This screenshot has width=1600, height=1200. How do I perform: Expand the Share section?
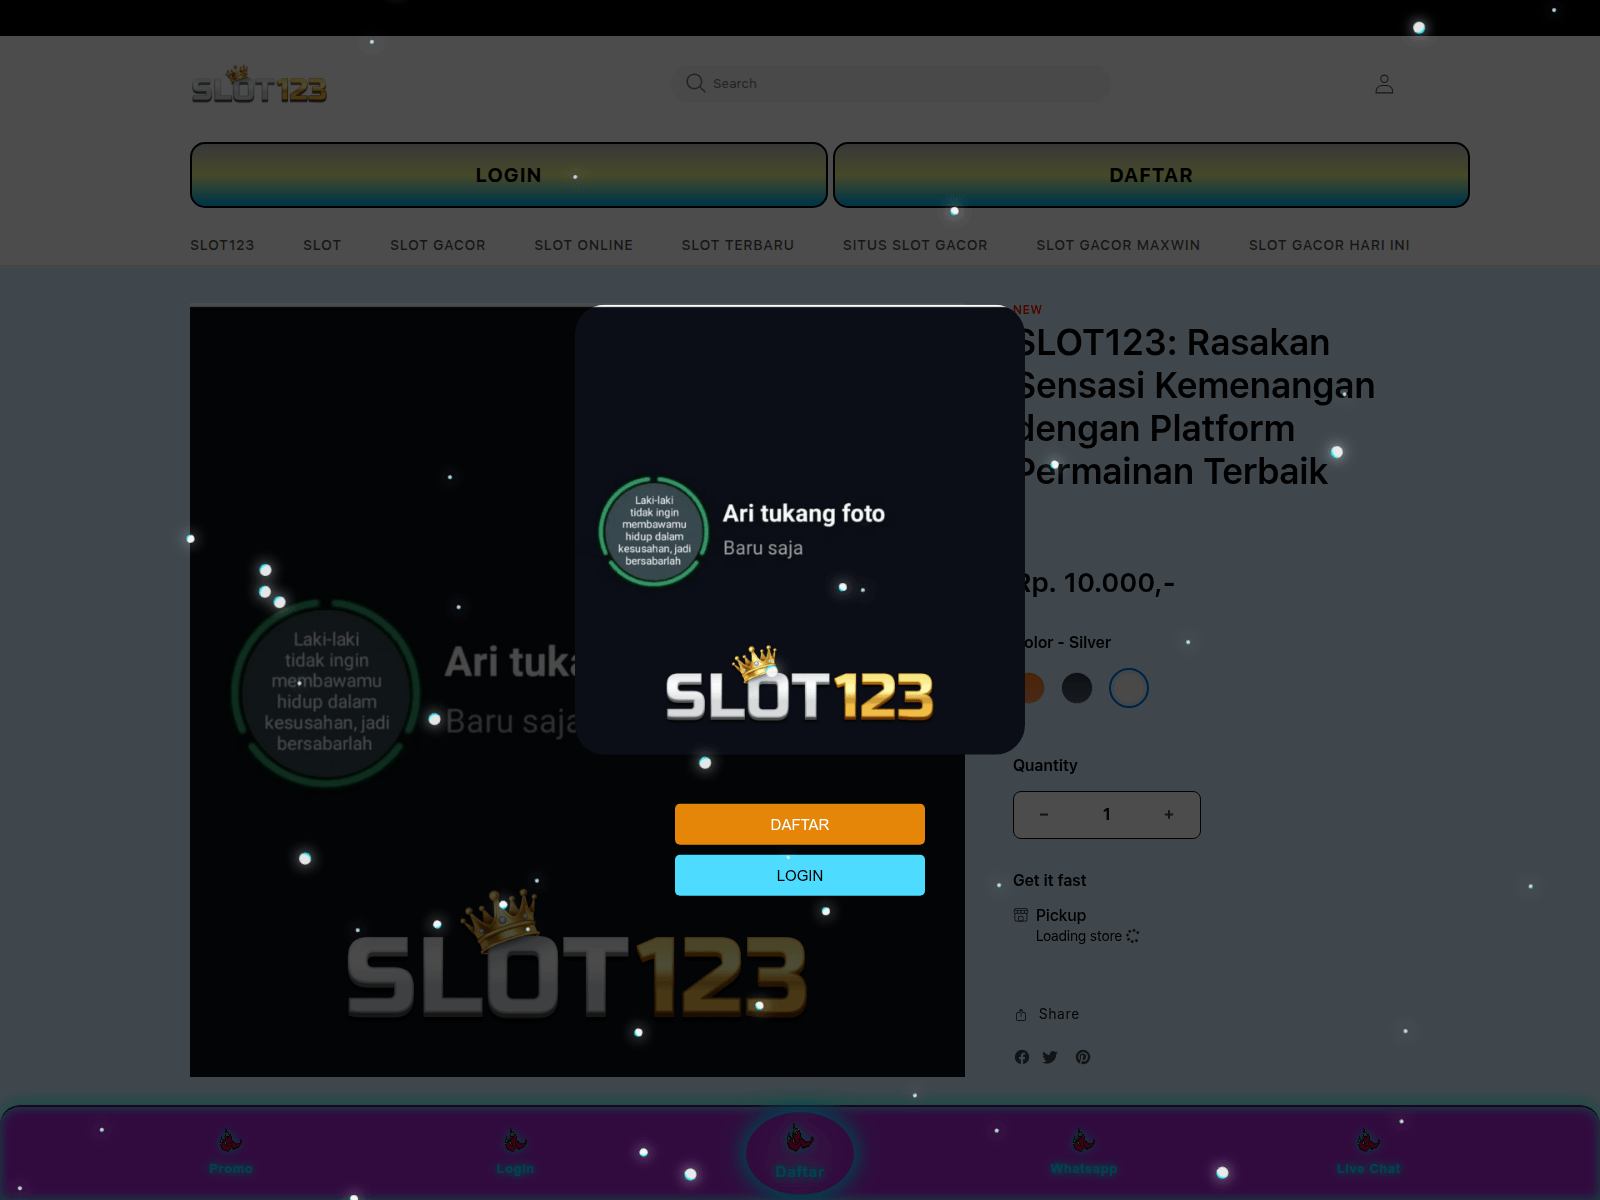click(x=1046, y=1013)
